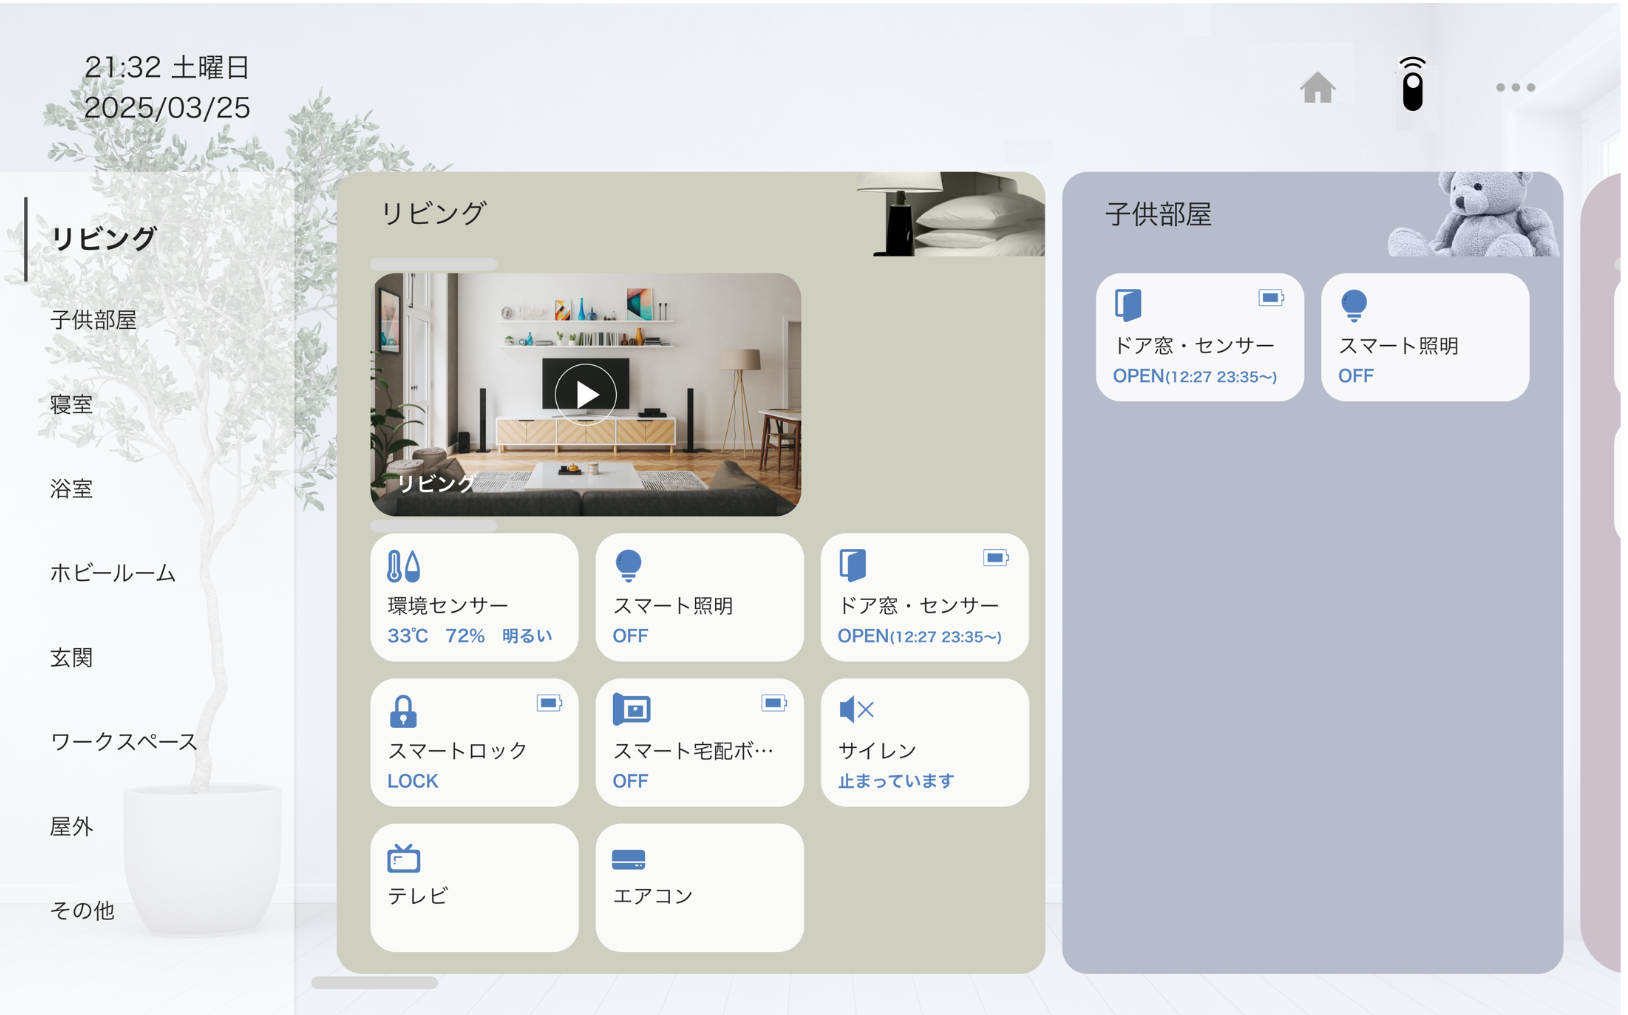Open the リビング ドア窓・センサー tile
Image resolution: width=1628 pixels, height=1015 pixels.
point(924,597)
